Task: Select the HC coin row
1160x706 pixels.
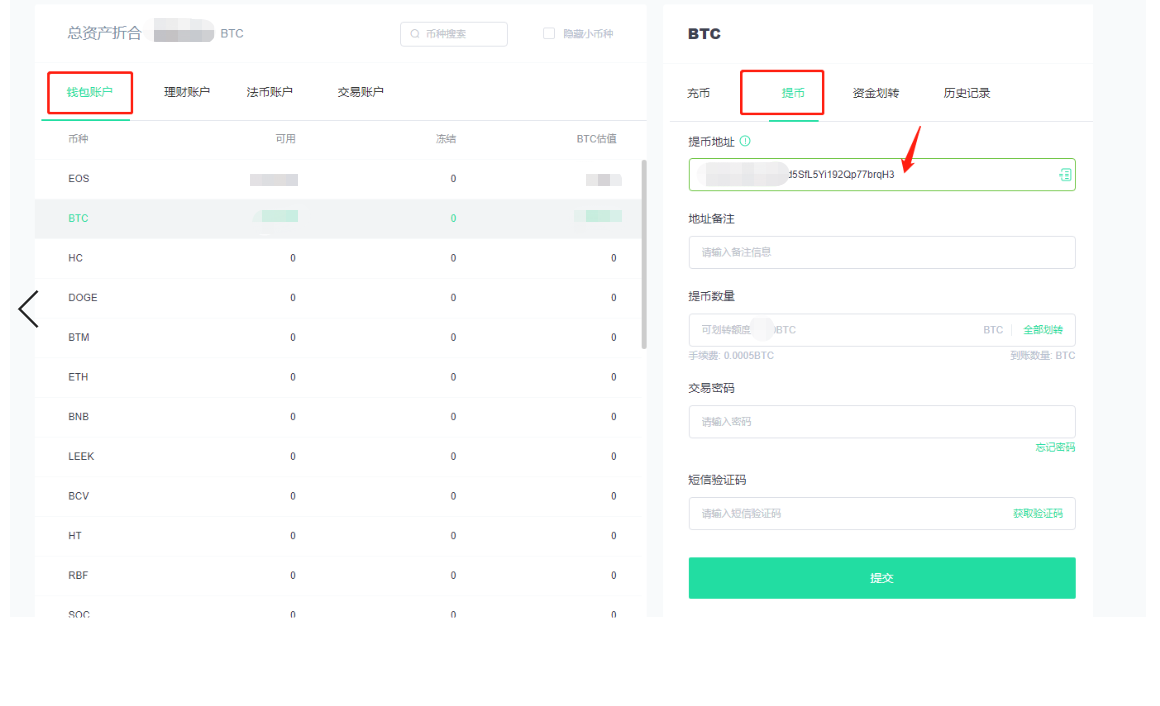Action: tap(337, 258)
